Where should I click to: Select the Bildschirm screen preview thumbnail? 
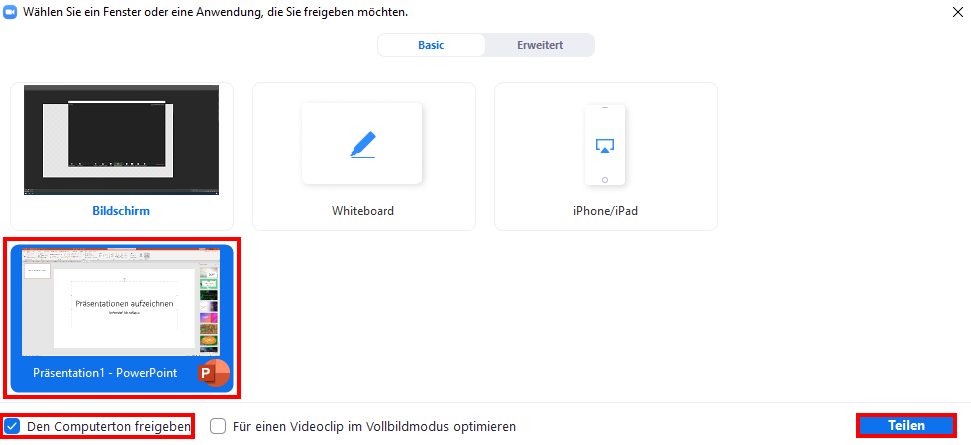(x=121, y=140)
